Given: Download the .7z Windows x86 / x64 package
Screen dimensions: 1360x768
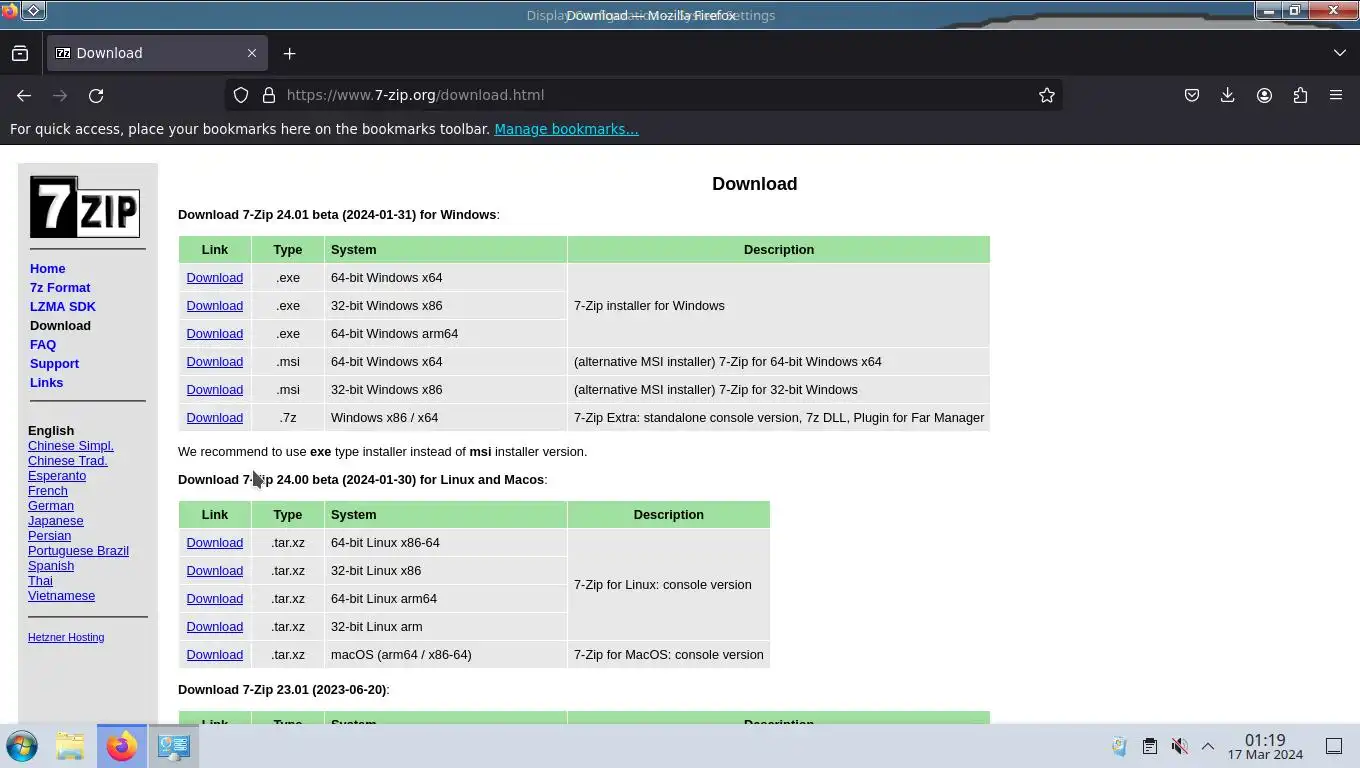Looking at the screenshot, I should click(x=214, y=417).
